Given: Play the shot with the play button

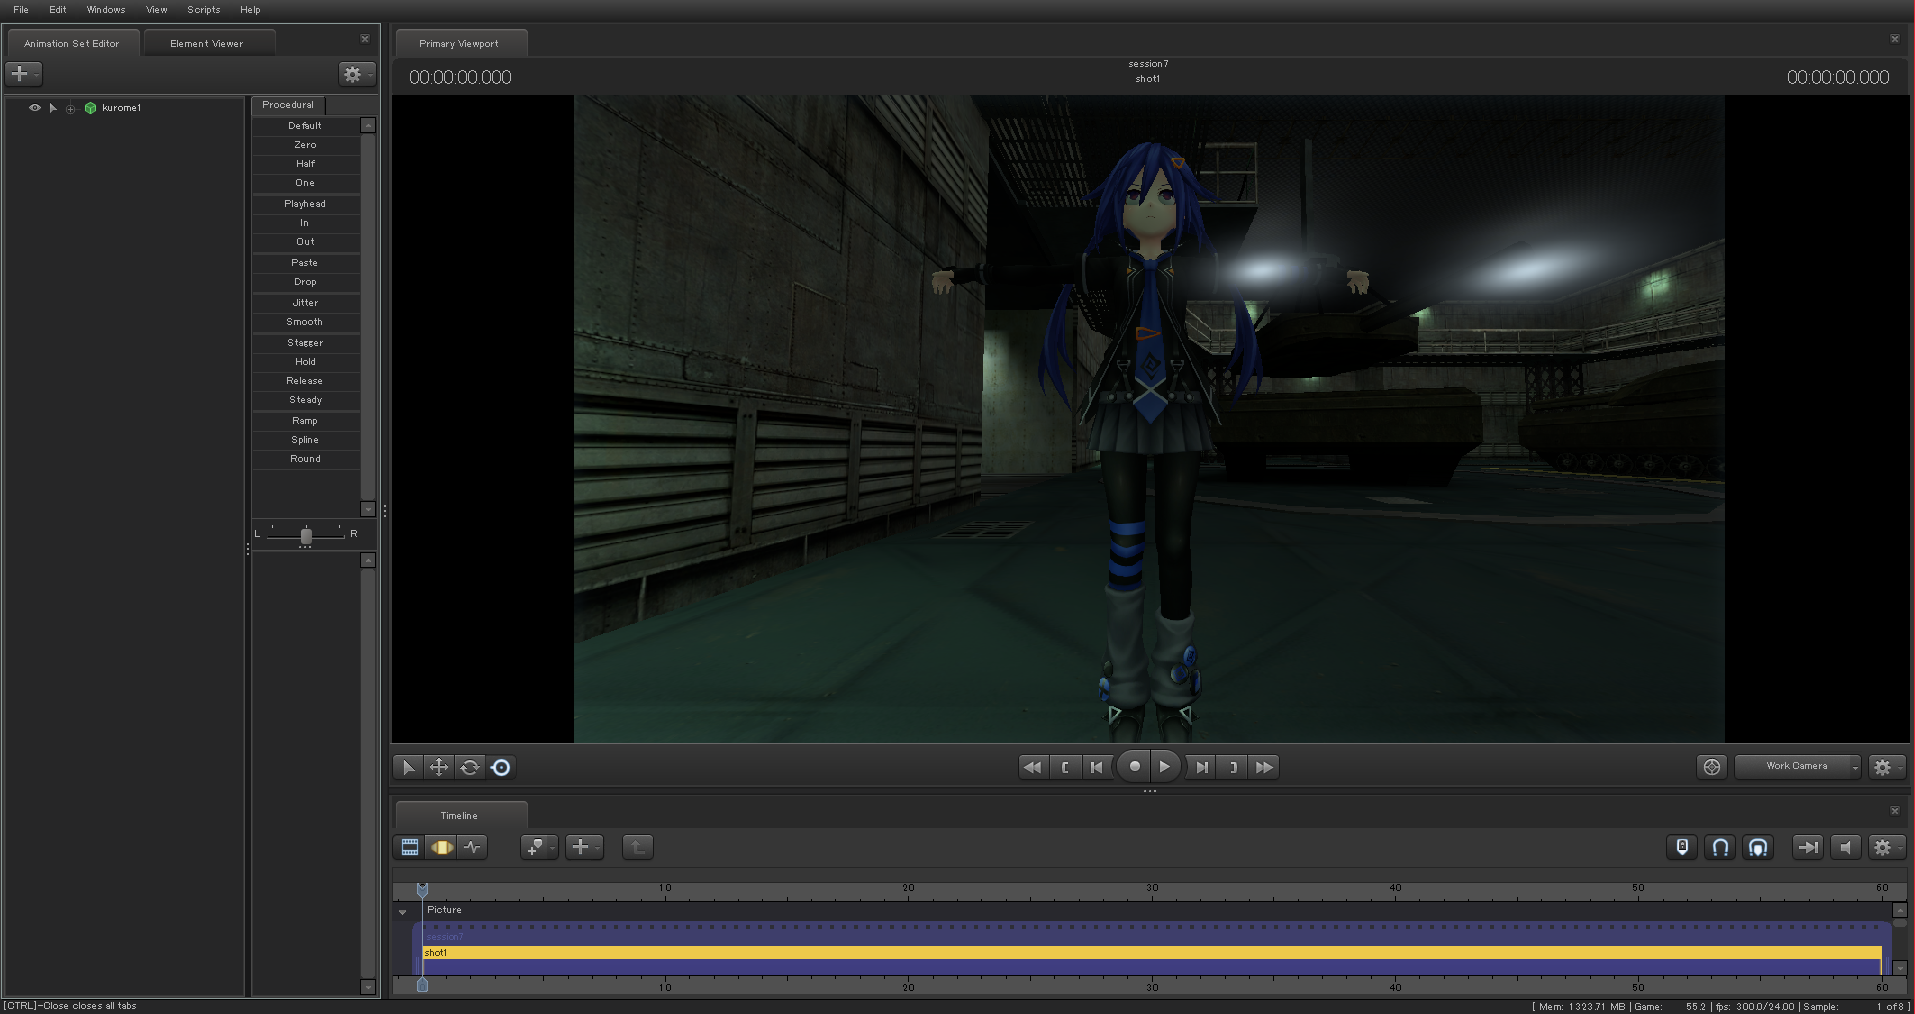Looking at the screenshot, I should coord(1165,767).
